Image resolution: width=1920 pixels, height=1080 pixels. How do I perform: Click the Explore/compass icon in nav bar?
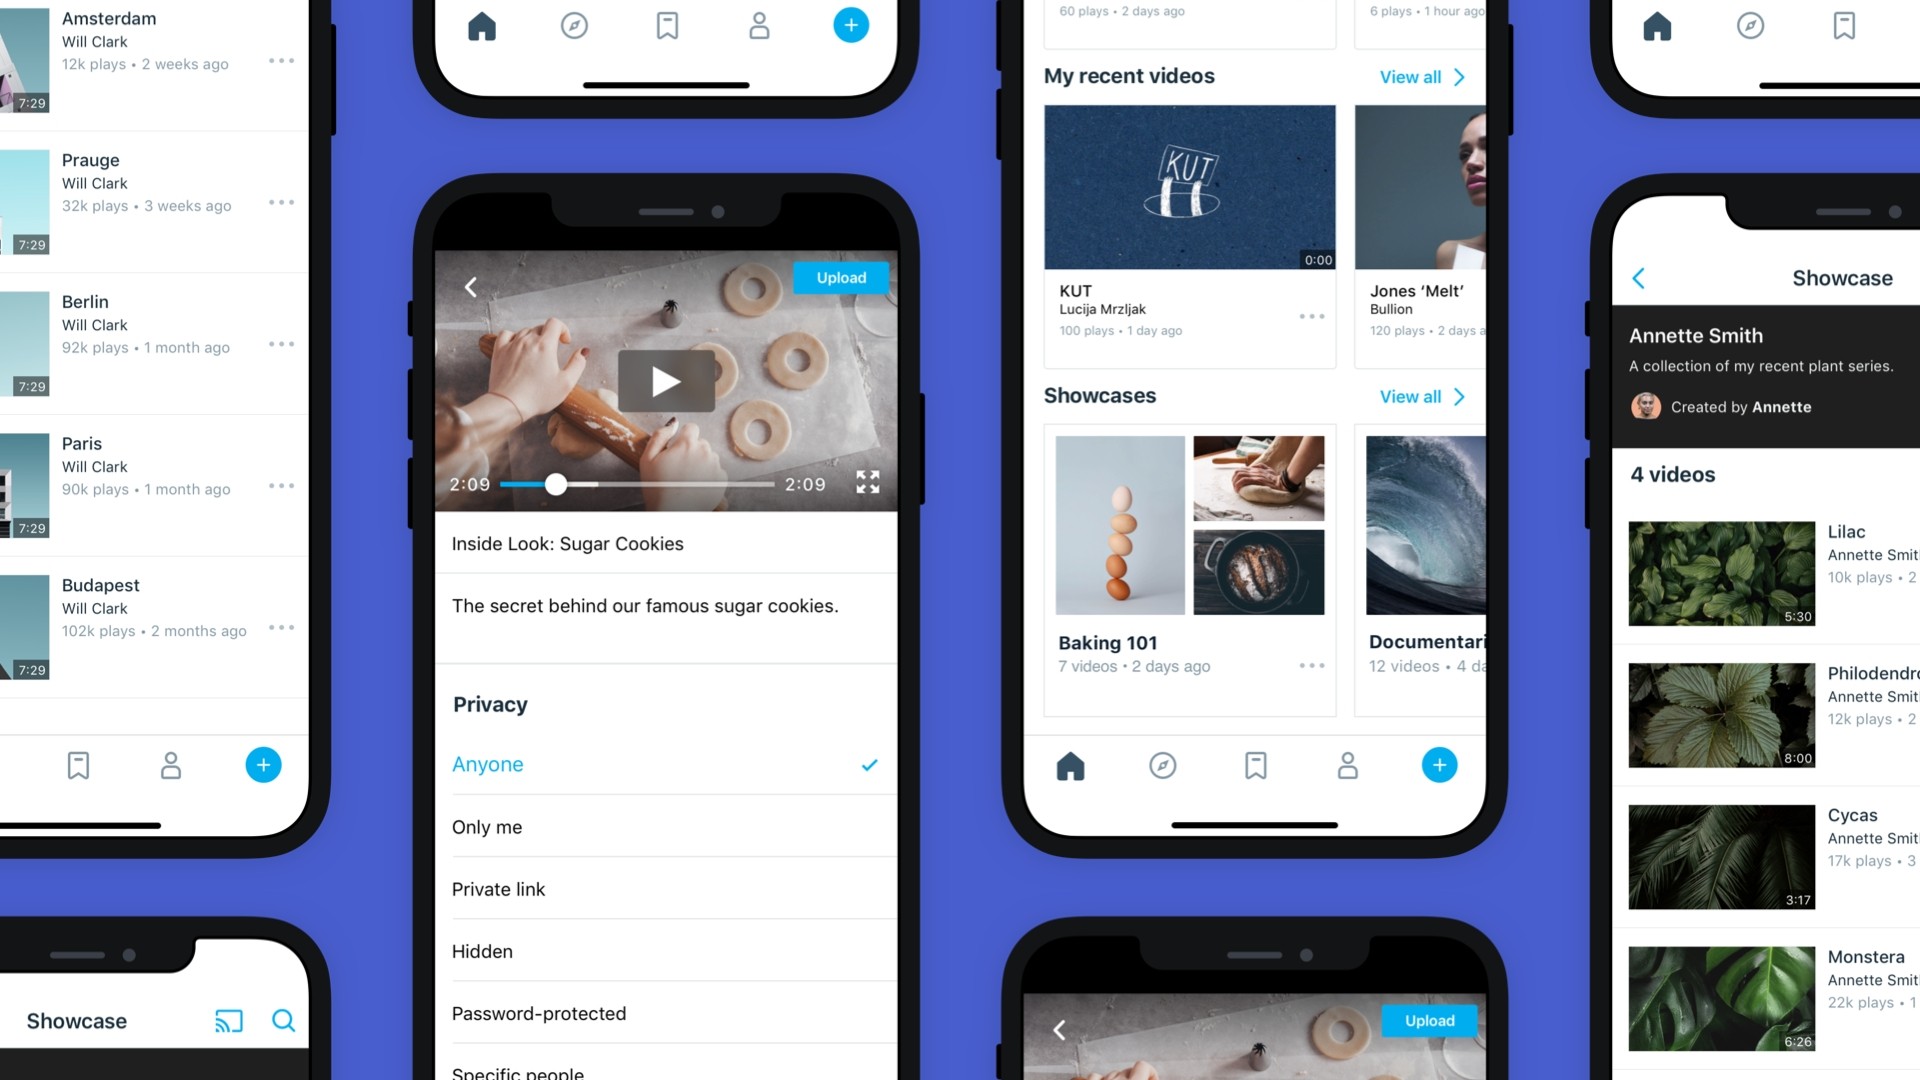click(x=572, y=24)
